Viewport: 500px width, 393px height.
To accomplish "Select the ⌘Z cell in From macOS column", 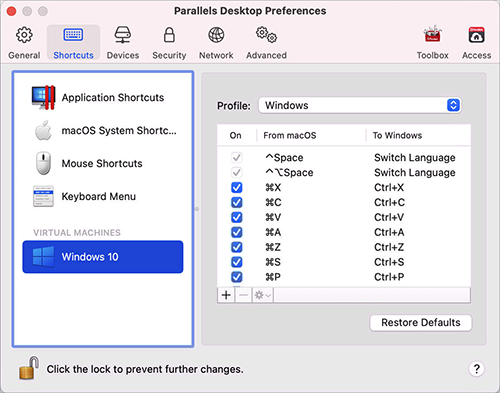I will click(273, 247).
